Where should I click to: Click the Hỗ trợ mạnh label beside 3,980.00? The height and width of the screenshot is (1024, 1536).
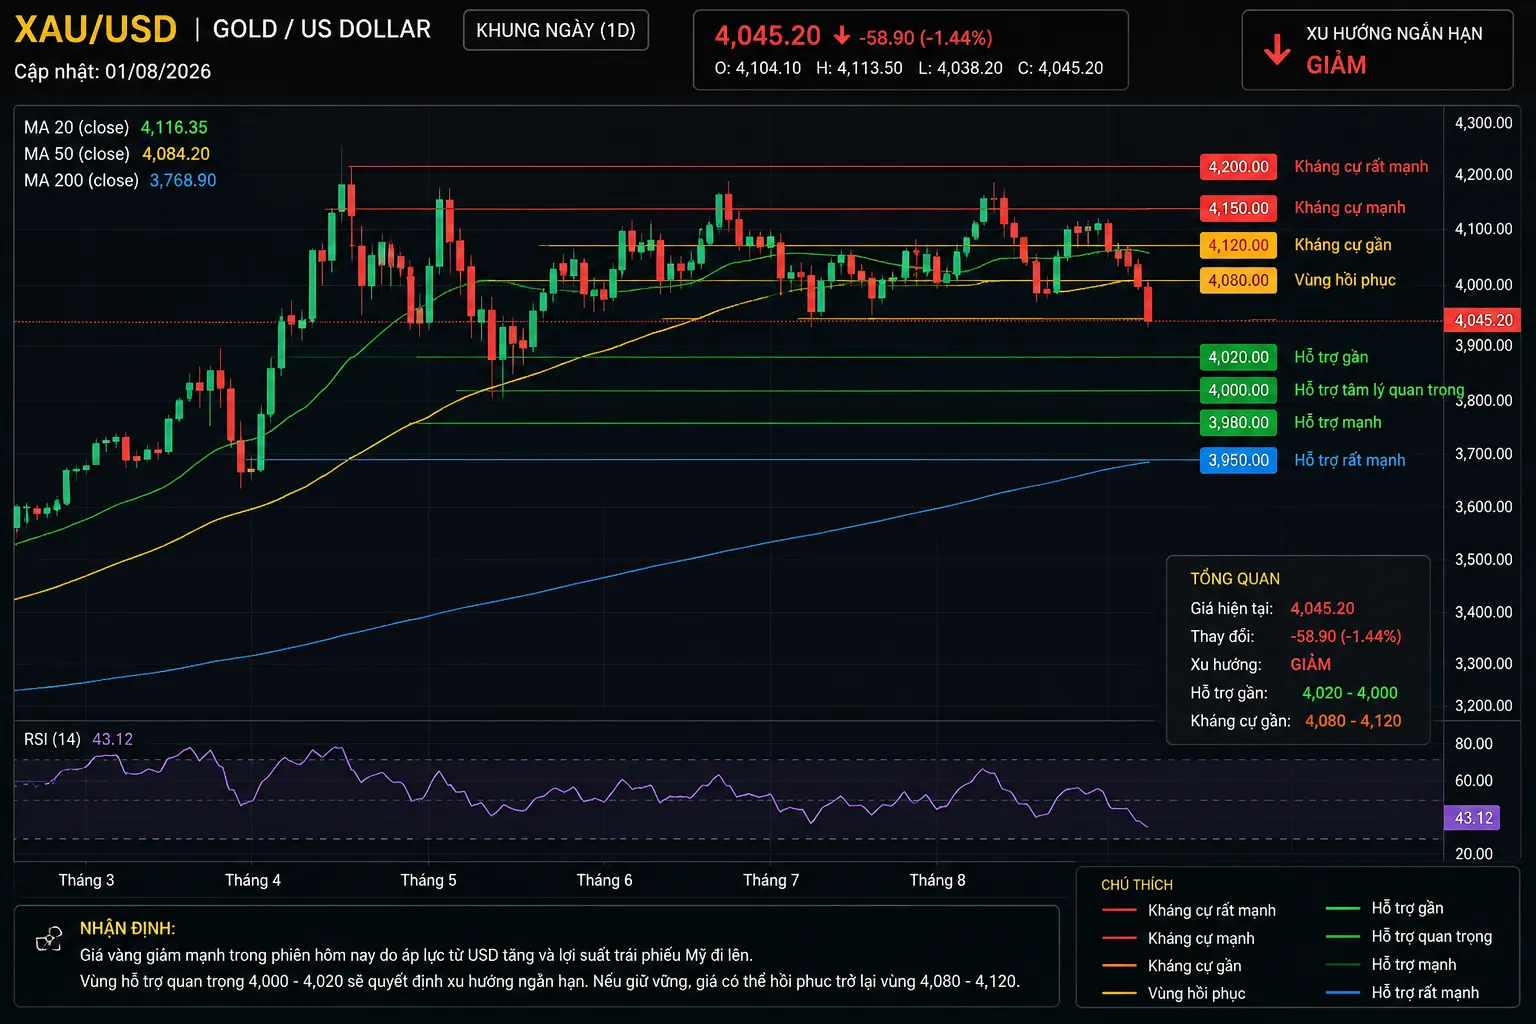(1338, 422)
